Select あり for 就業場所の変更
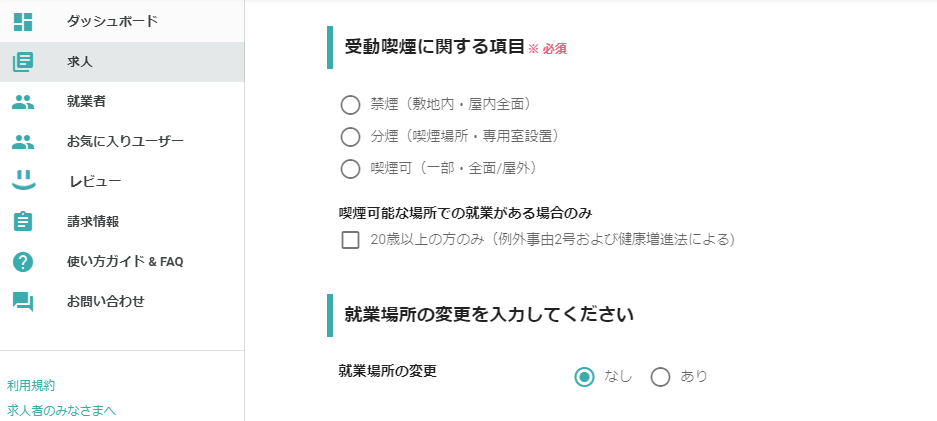This screenshot has width=937, height=421. click(660, 377)
